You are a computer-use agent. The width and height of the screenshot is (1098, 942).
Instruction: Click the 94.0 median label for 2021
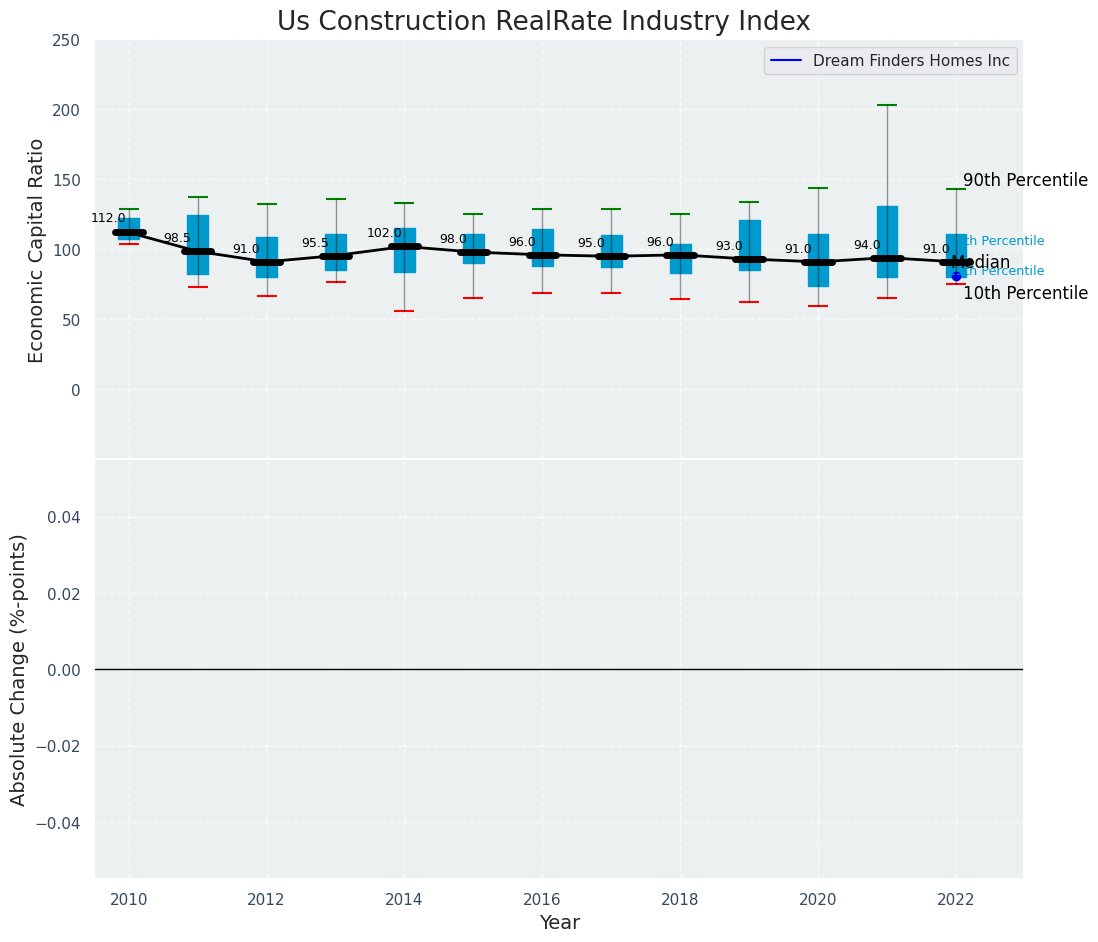867,245
